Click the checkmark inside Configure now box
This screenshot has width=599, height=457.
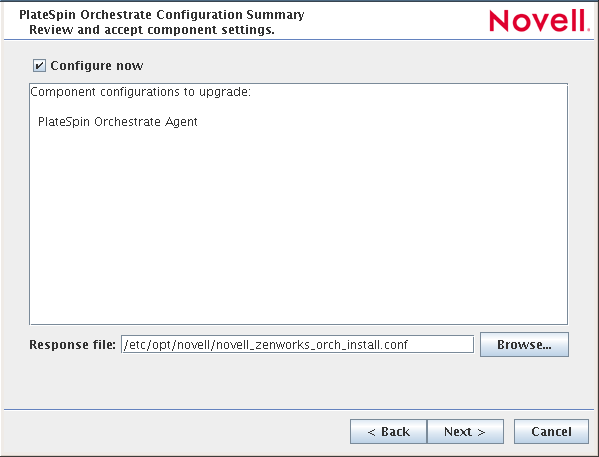point(39,66)
